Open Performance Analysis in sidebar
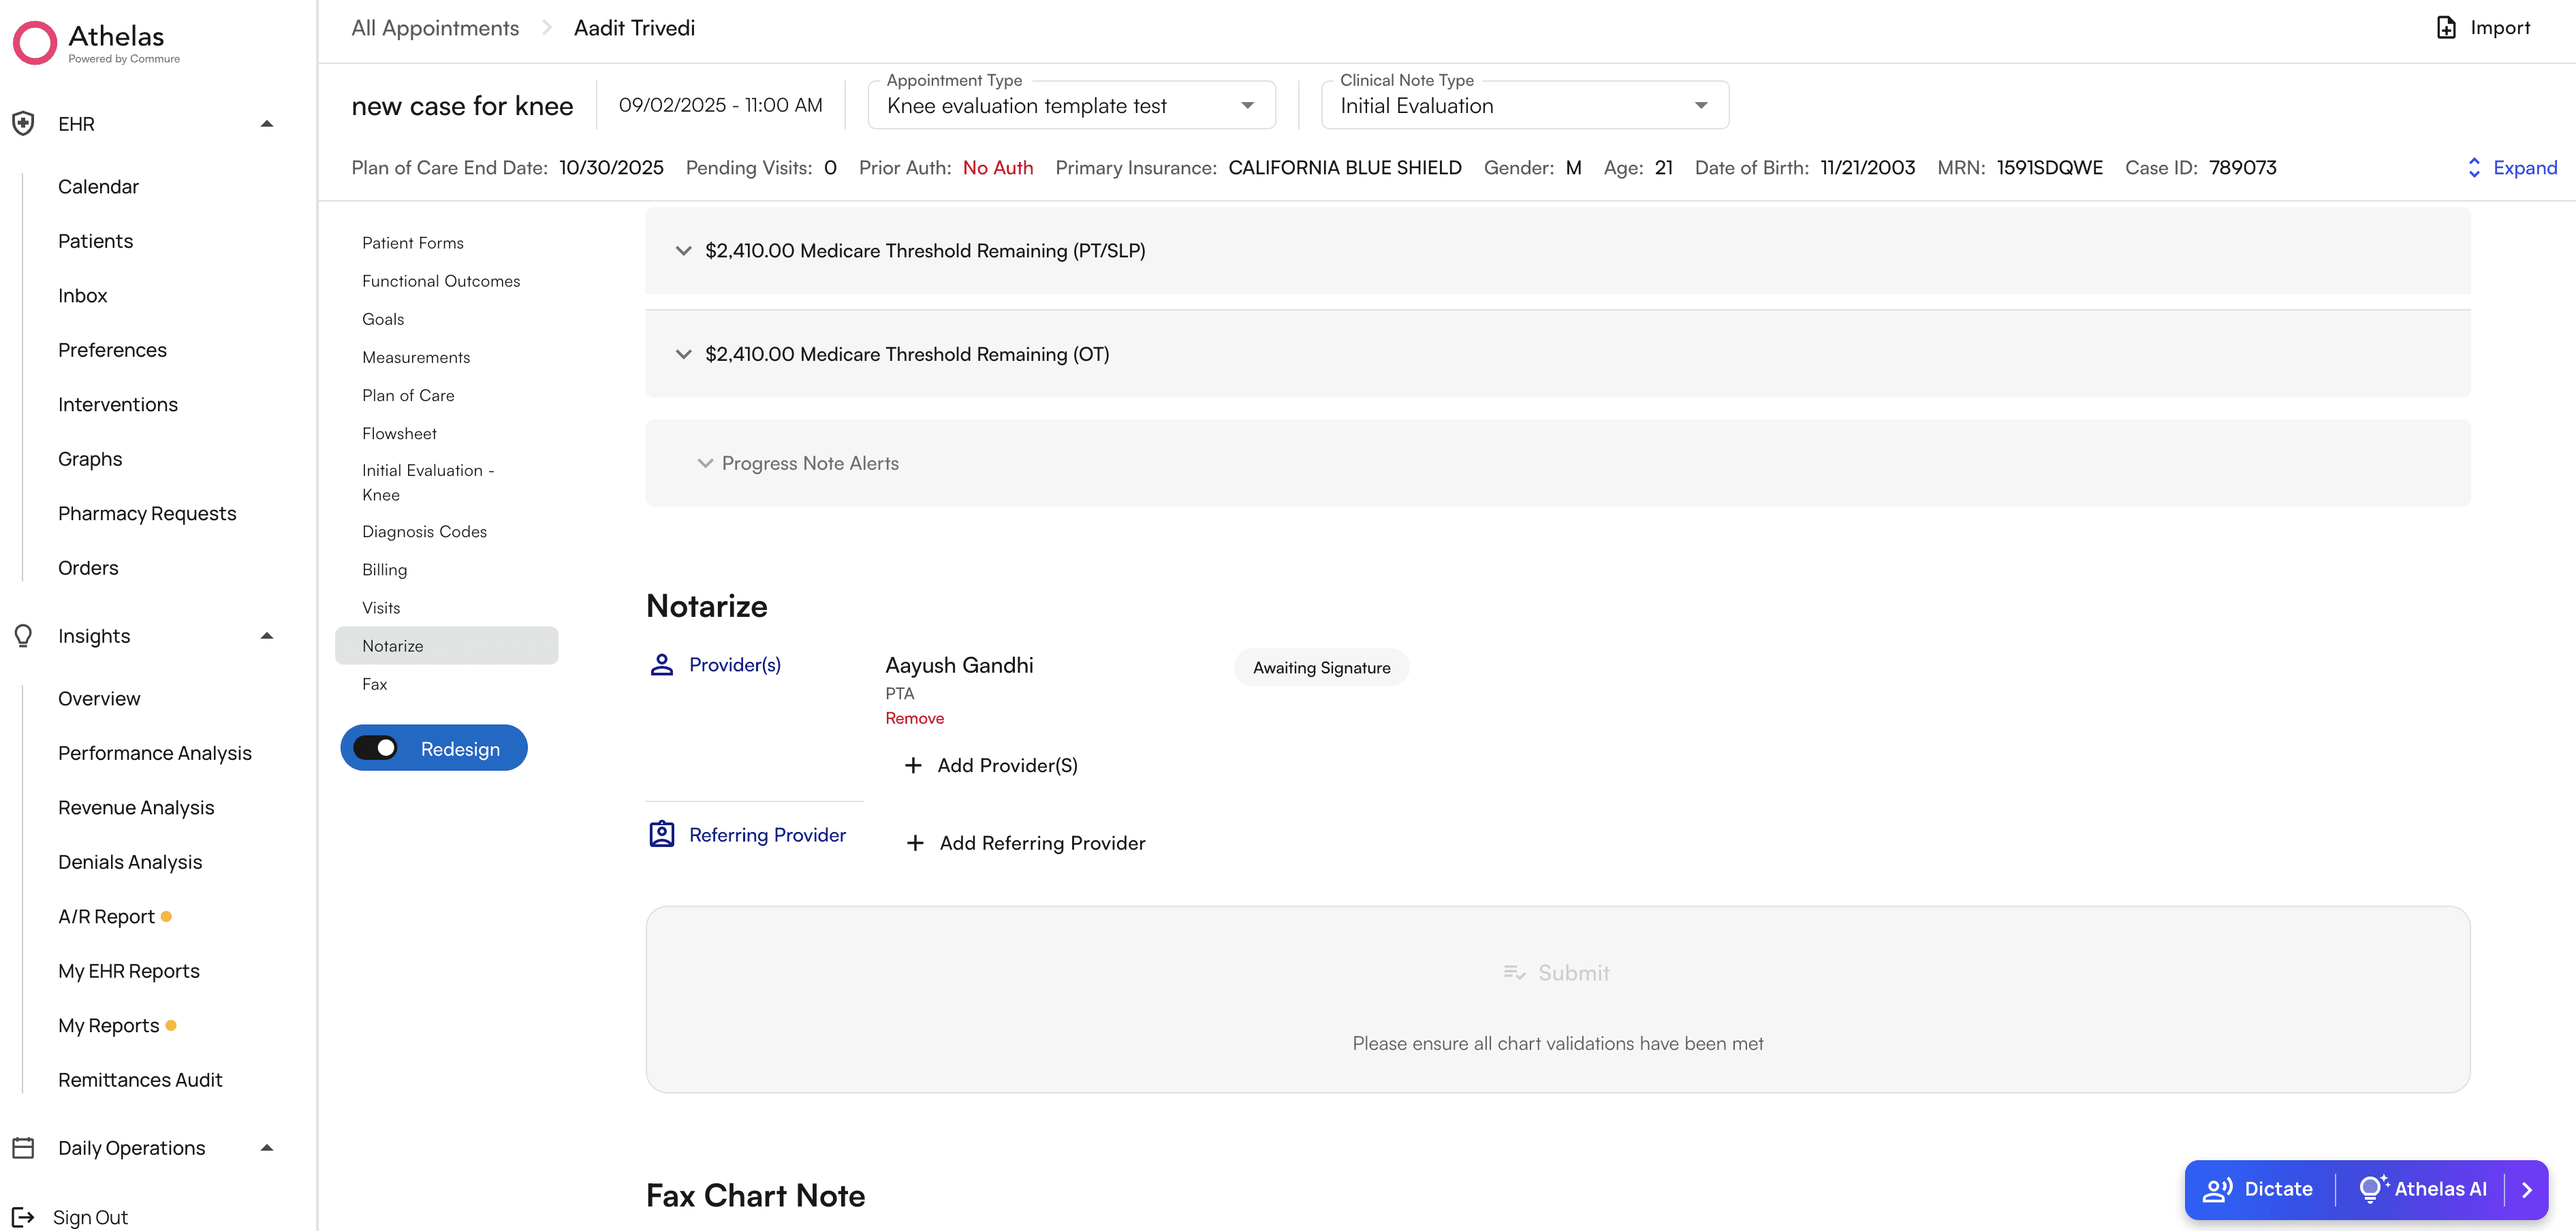 tap(155, 753)
